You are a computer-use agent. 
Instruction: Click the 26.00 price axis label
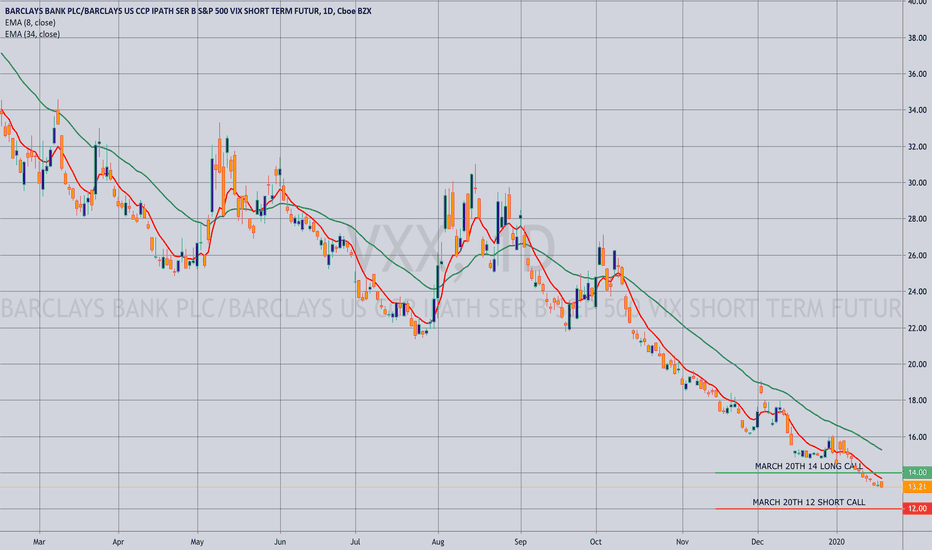917,256
